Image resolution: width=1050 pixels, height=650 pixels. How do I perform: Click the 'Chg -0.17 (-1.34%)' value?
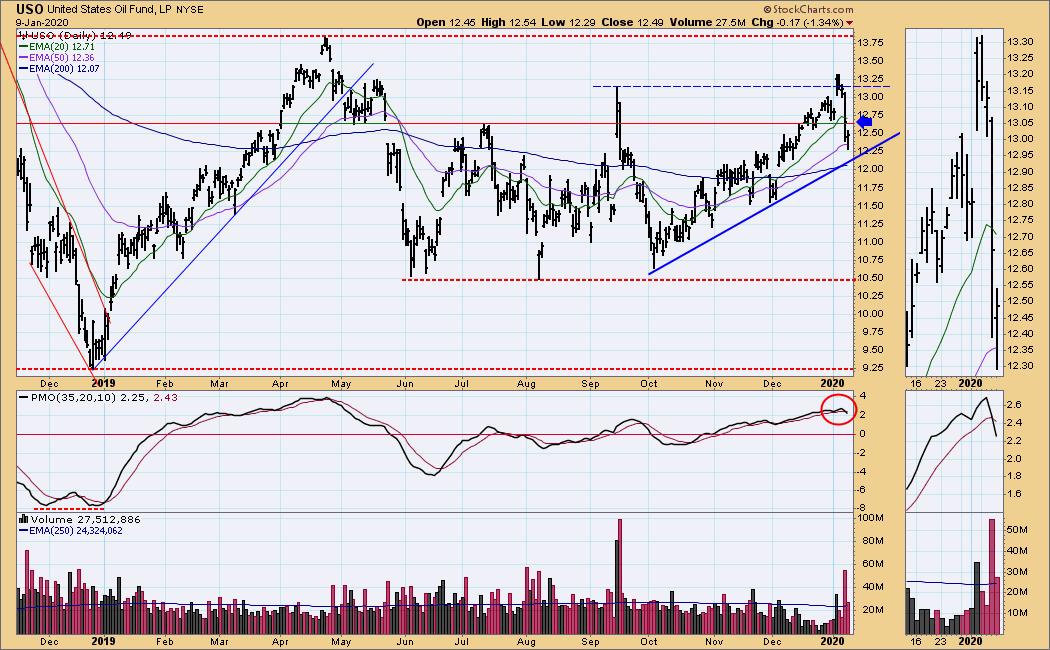point(797,22)
